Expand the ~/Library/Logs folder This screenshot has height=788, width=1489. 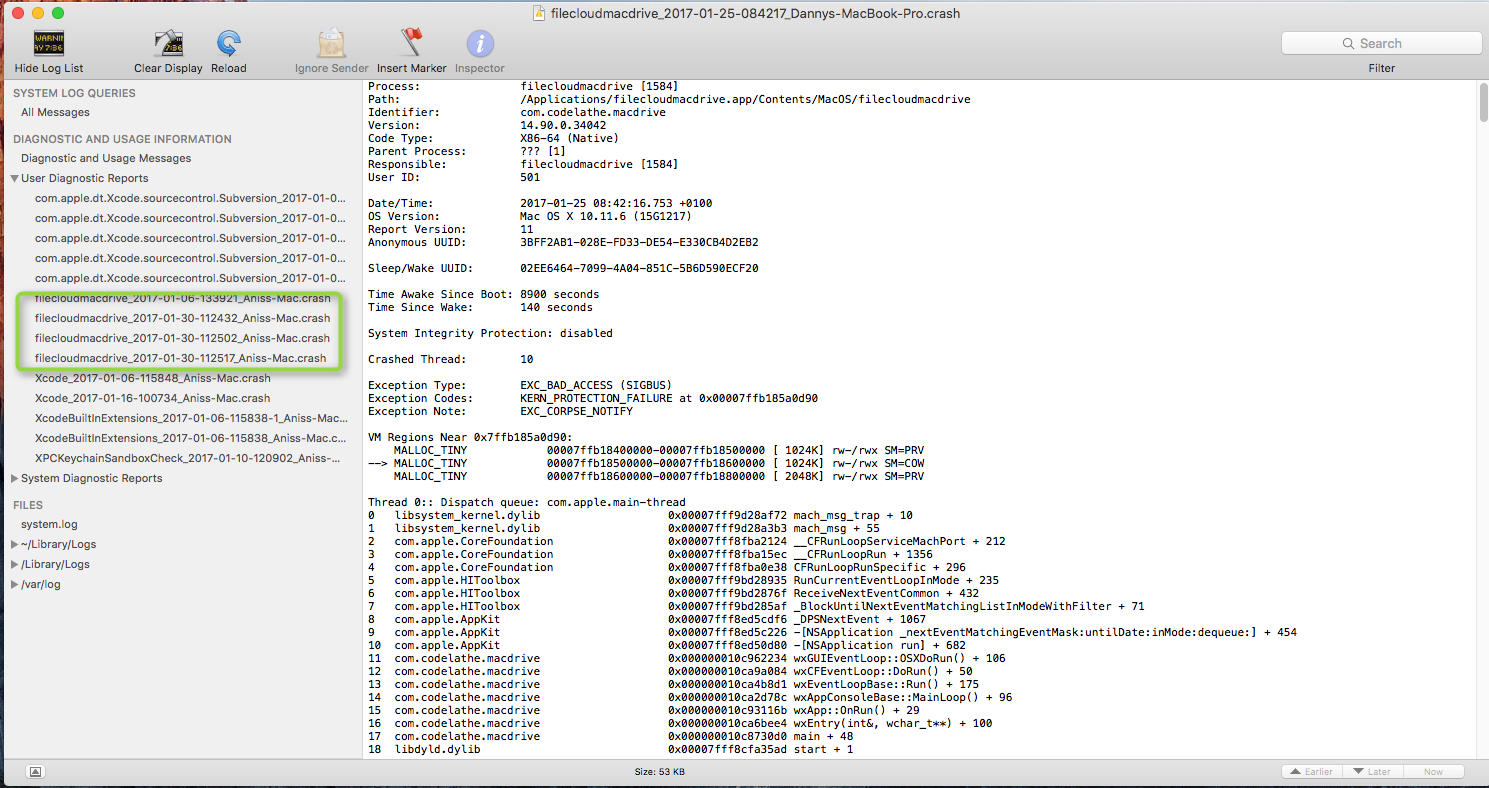pyautogui.click(x=14, y=544)
